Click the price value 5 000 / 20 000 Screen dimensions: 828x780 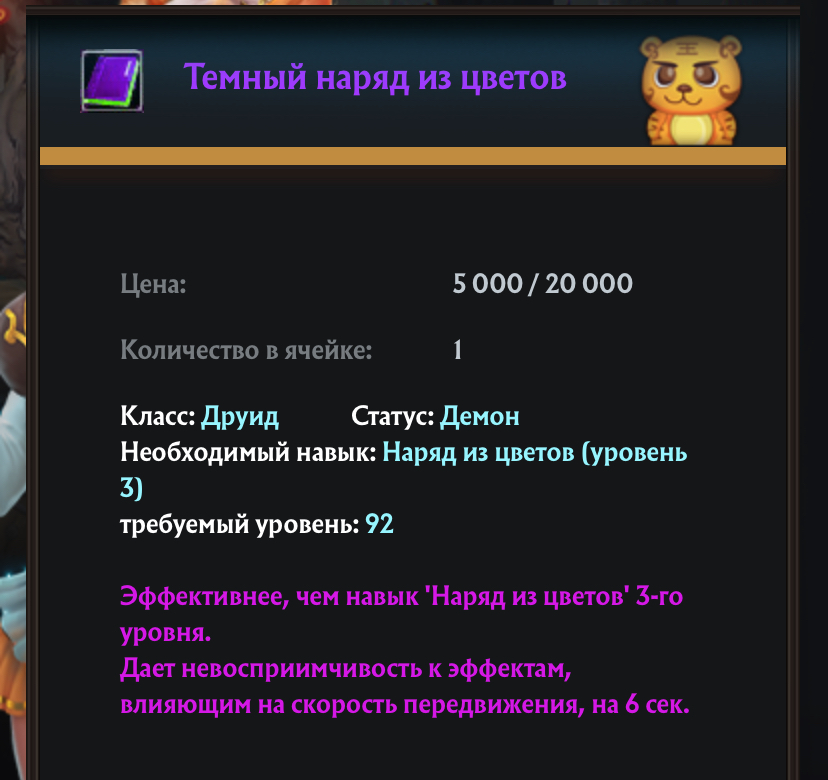(542, 283)
